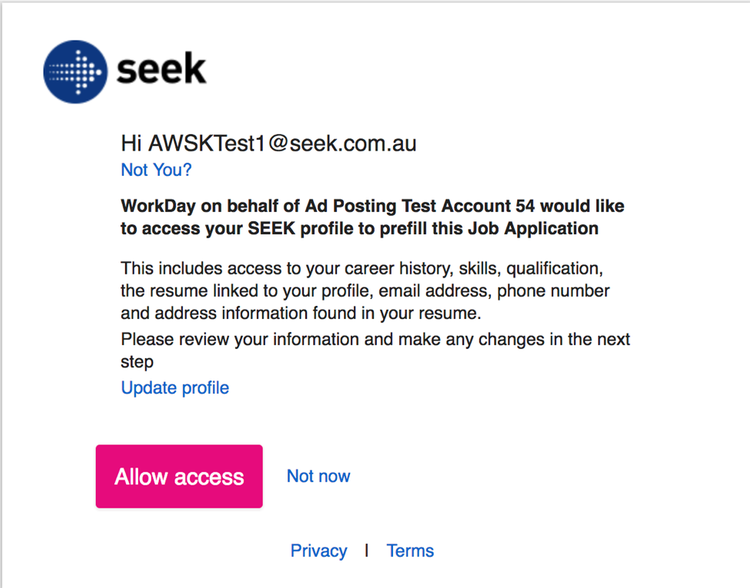The width and height of the screenshot is (750, 588).
Task: Click the word 'Hi' in the greeting
Action: [132, 143]
